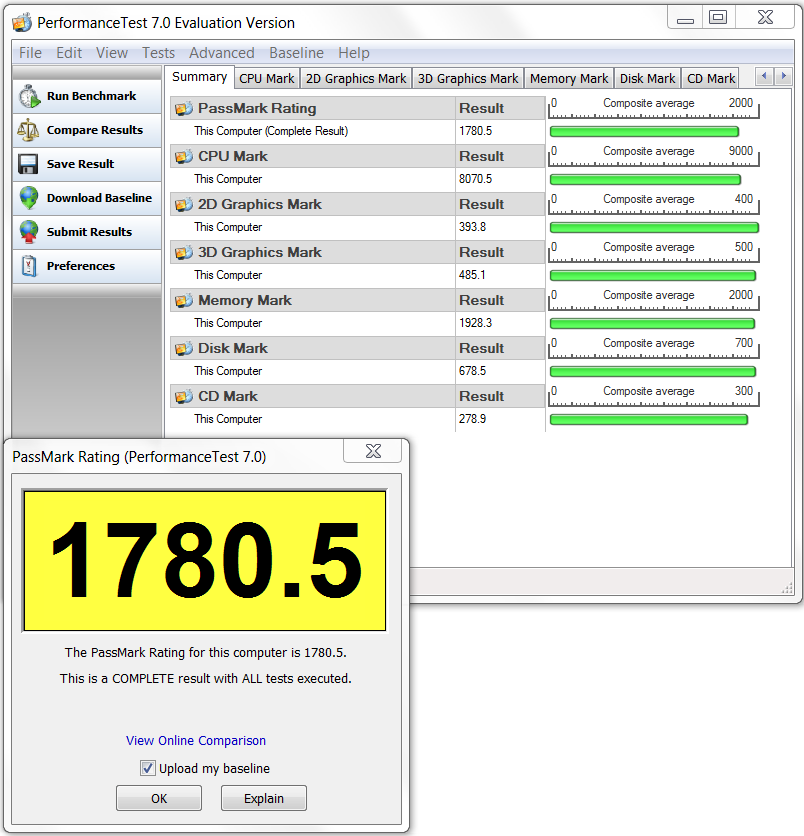Switch to the Summary tab
Image resolution: width=804 pixels, height=836 pixels.
199,77
